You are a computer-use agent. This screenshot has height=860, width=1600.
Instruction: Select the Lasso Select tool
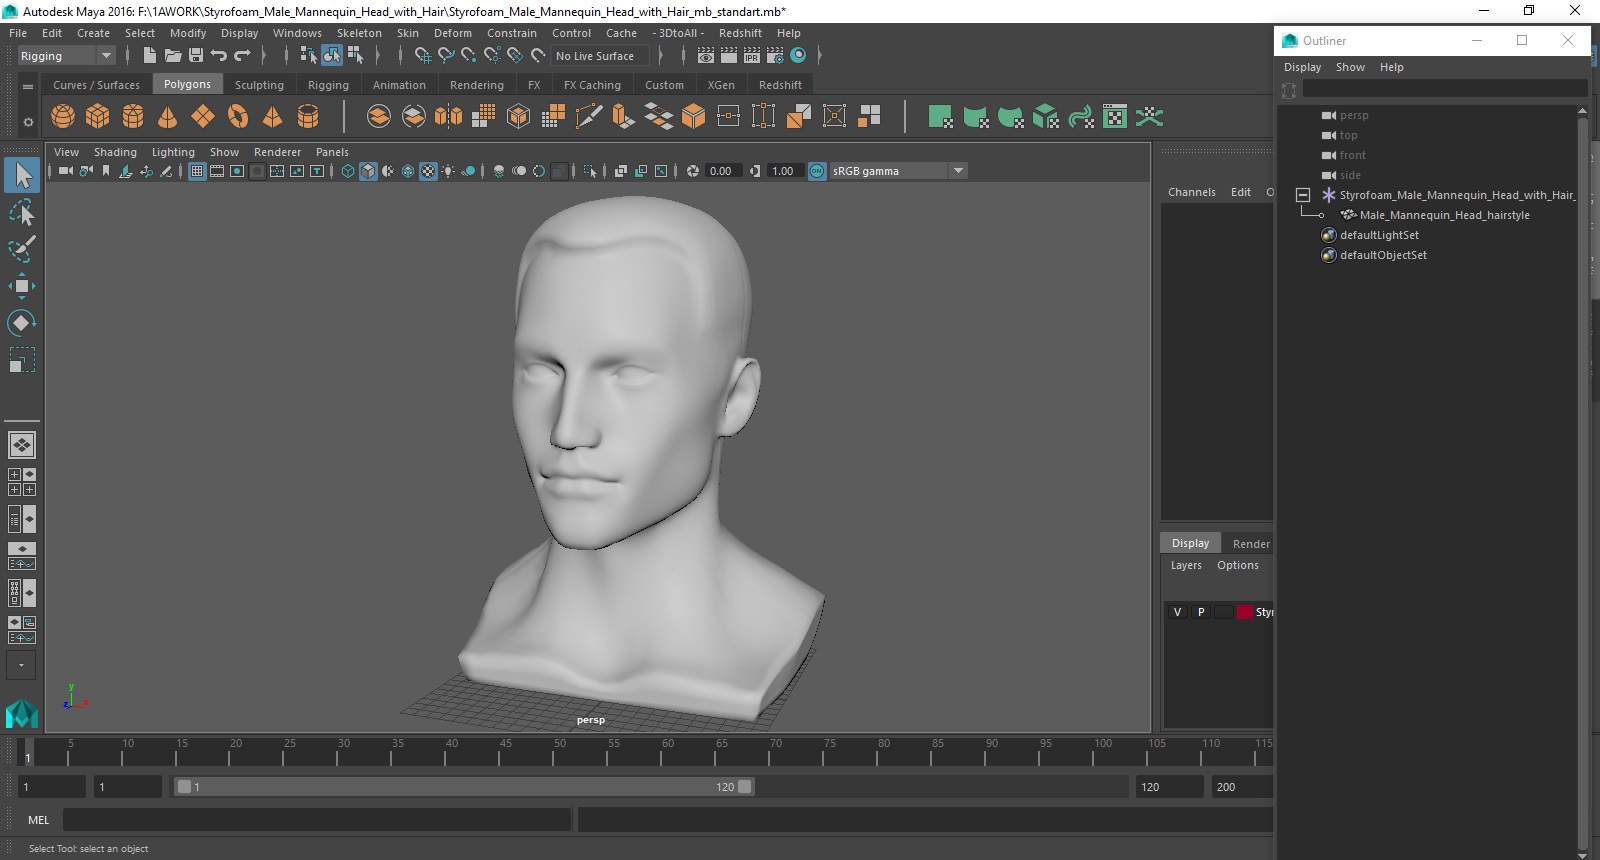tap(22, 213)
